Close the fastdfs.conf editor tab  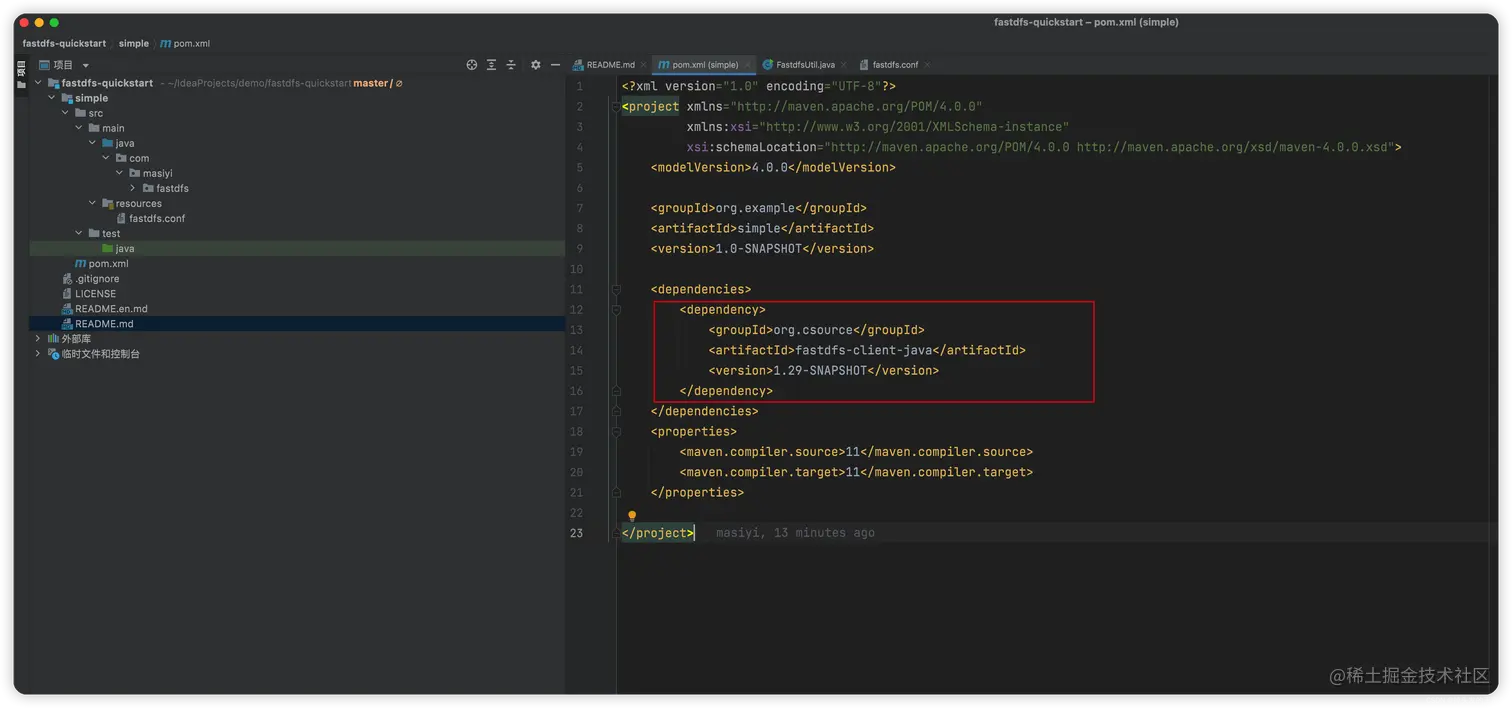pyautogui.click(x=927, y=65)
